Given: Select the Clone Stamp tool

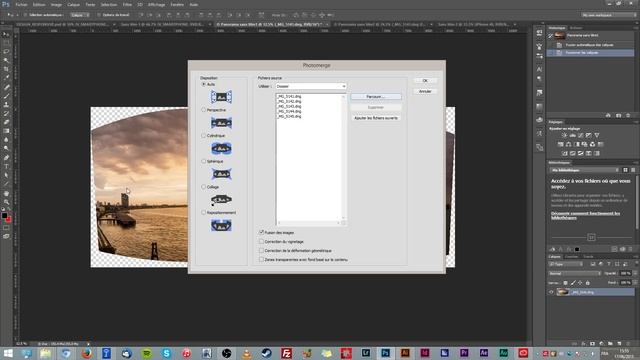Looking at the screenshot, I should (6, 104).
